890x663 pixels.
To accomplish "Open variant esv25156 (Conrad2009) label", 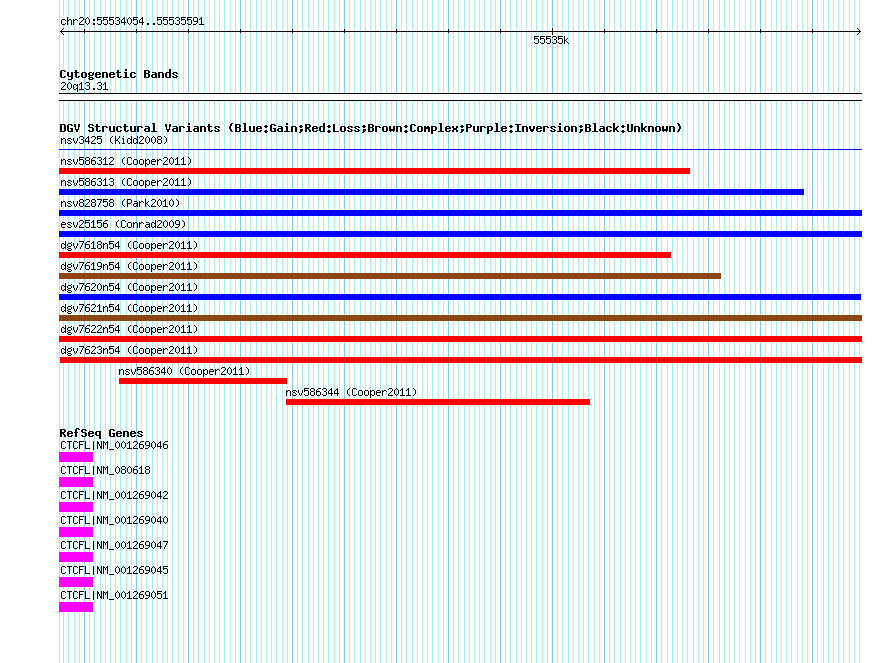I will 123,224.
